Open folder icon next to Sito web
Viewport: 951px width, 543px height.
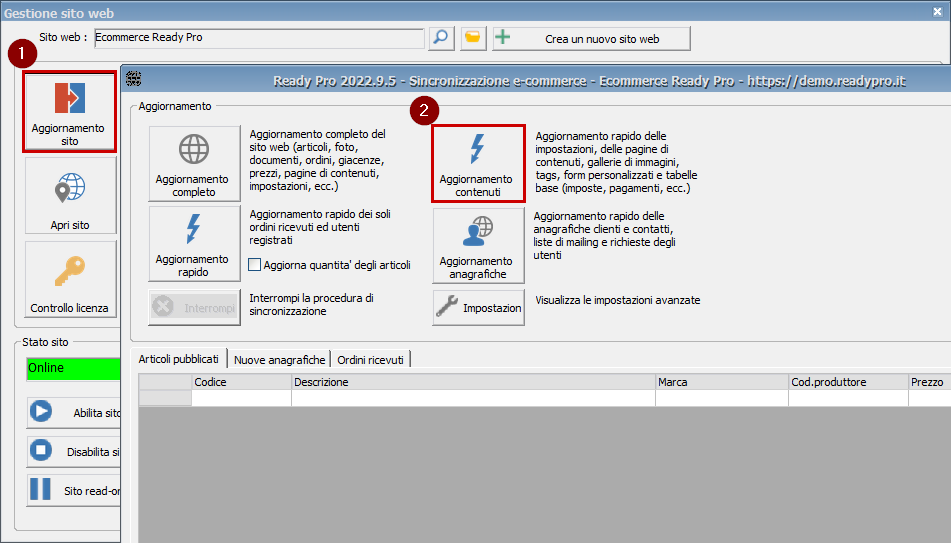(472, 38)
